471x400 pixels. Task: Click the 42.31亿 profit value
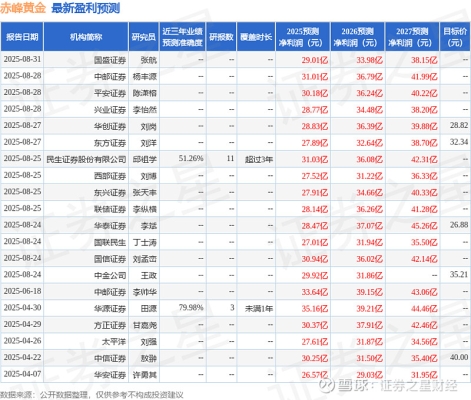pos(424,159)
